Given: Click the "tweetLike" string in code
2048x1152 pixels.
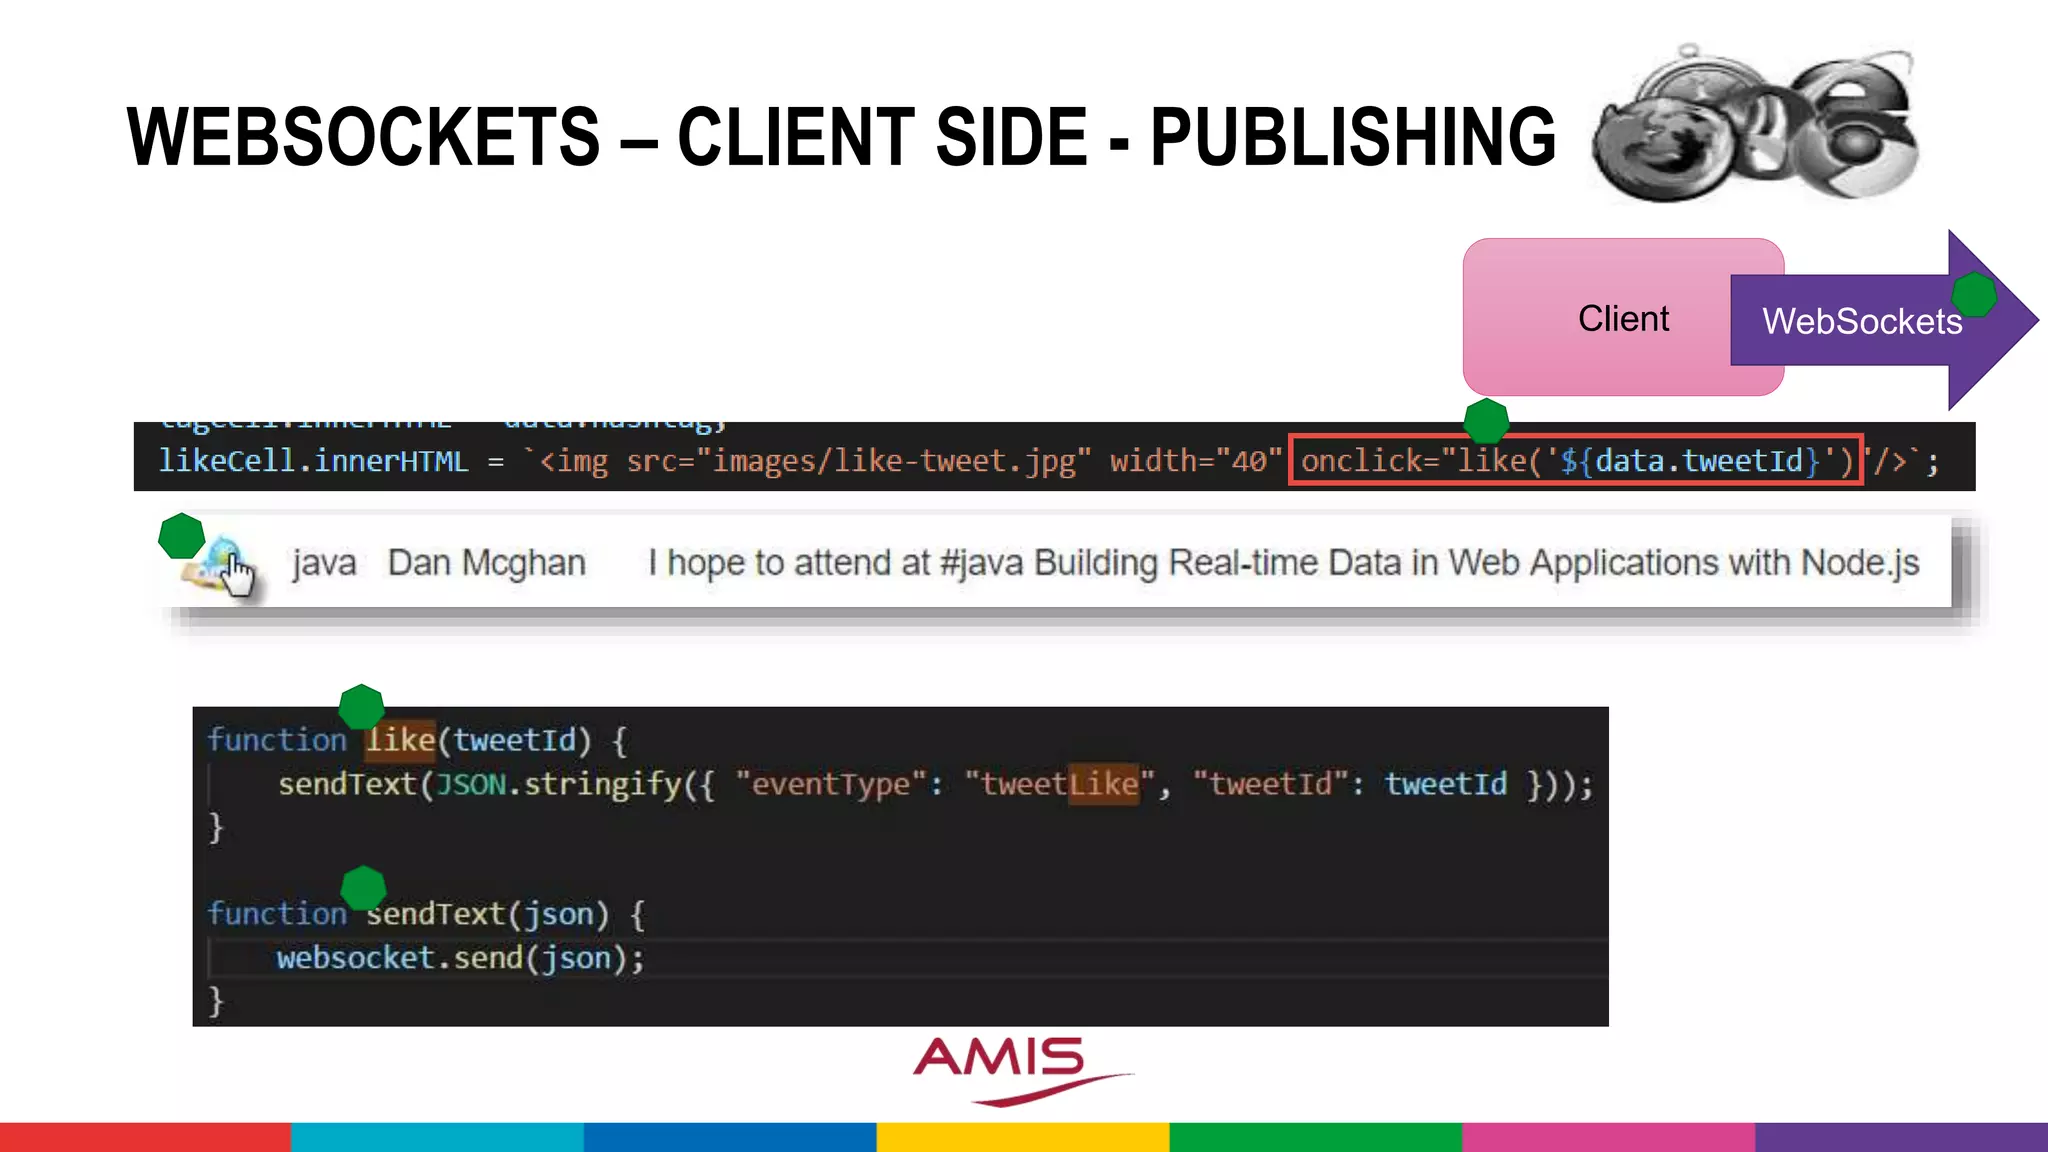Looking at the screenshot, I should coord(1059,784).
